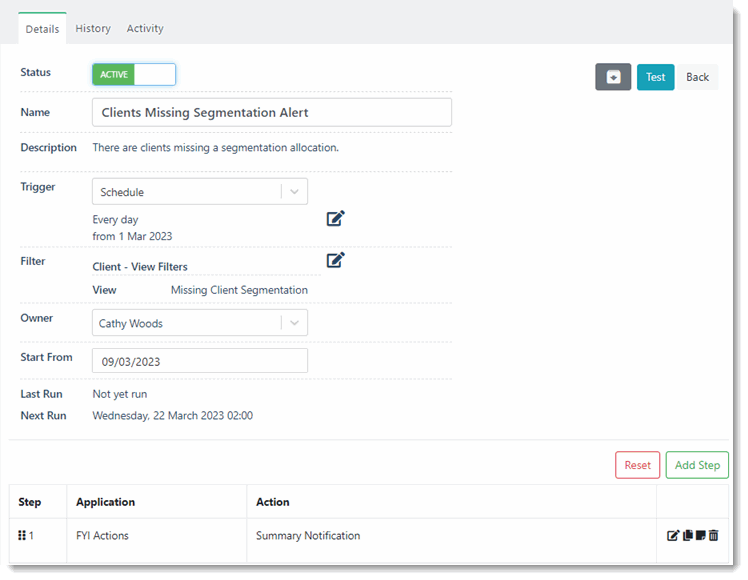The image size is (748, 580).
Task: Click the Back button
Action: point(697,77)
